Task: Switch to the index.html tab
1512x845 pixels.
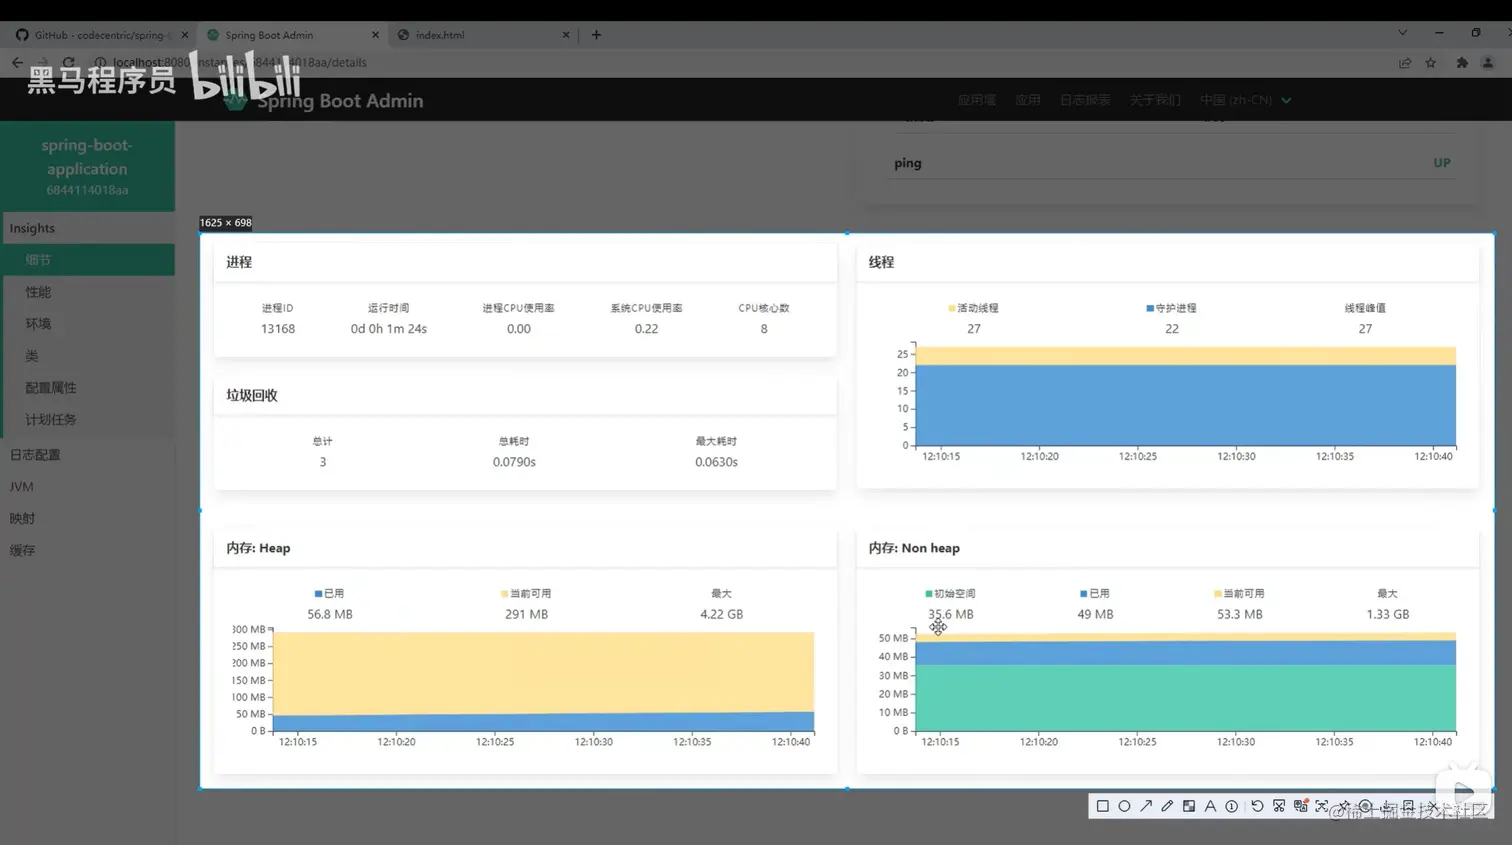Action: point(482,35)
